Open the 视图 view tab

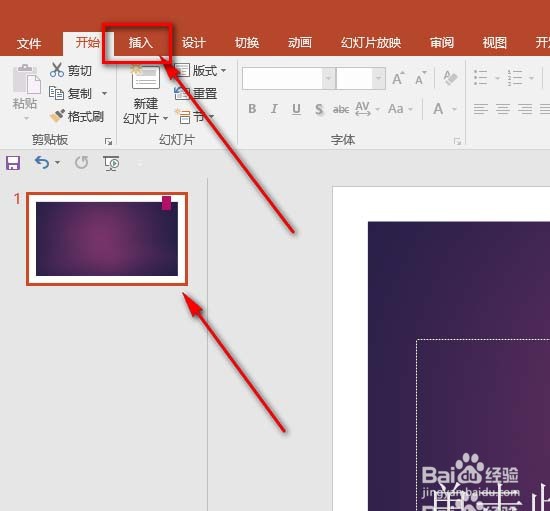click(495, 43)
